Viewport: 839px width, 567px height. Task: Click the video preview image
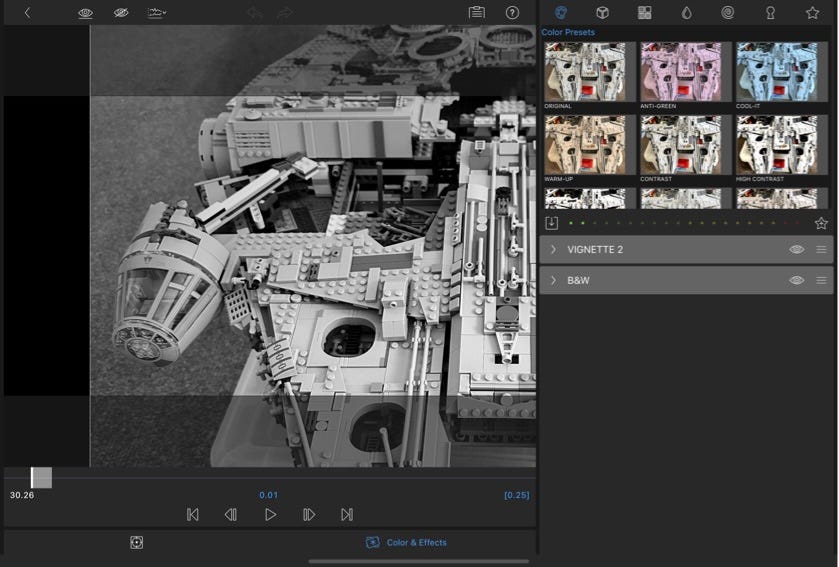[313, 246]
